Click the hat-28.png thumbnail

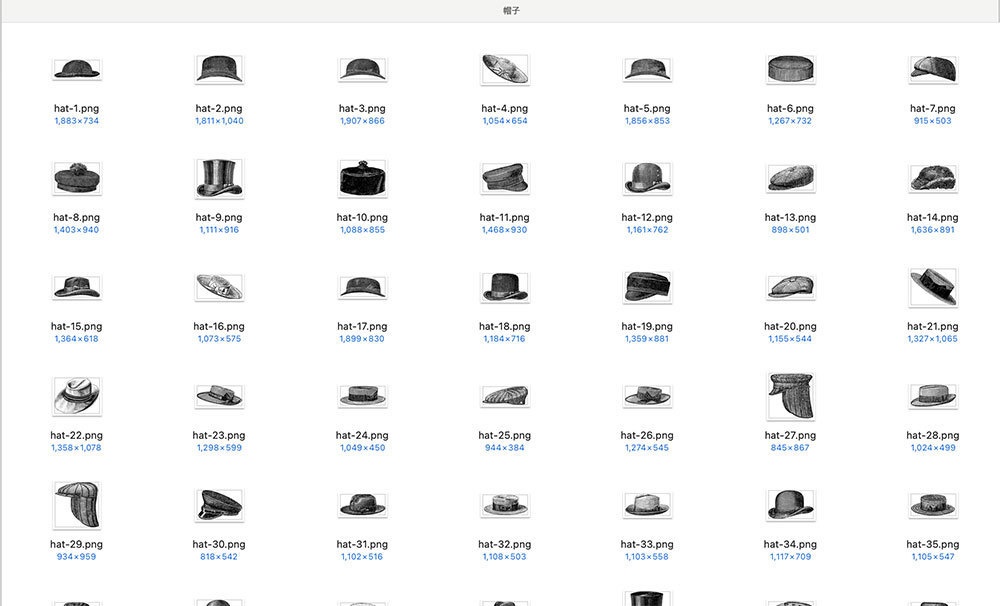(x=932, y=396)
